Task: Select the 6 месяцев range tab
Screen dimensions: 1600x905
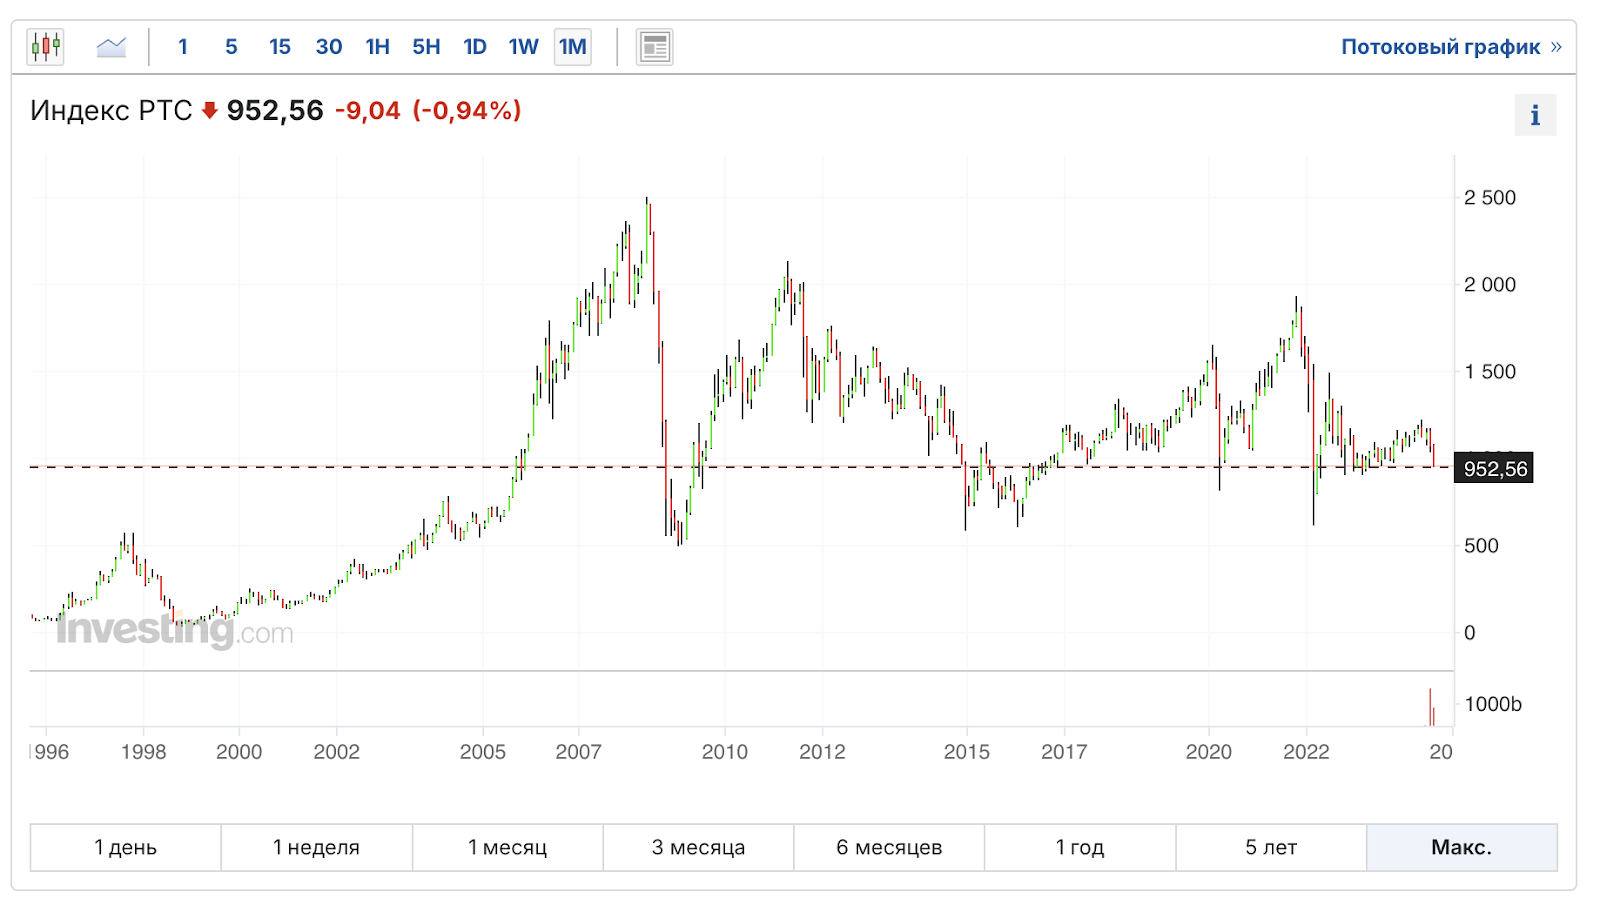Action: tap(889, 848)
